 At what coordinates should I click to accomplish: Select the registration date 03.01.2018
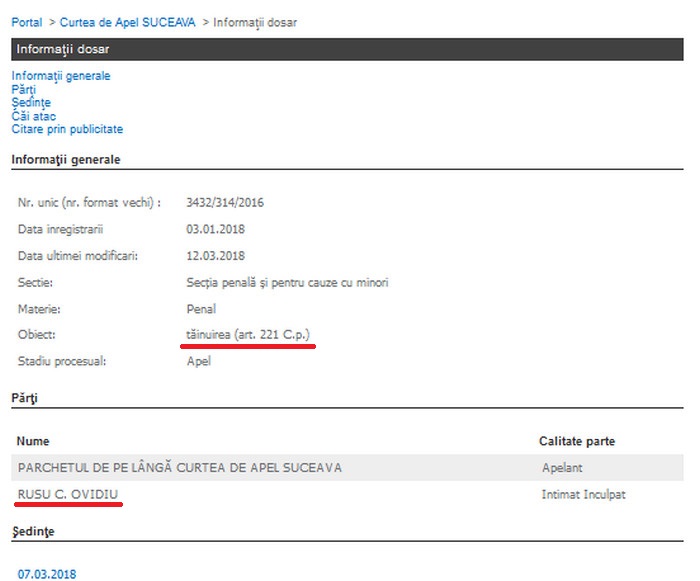(216, 229)
